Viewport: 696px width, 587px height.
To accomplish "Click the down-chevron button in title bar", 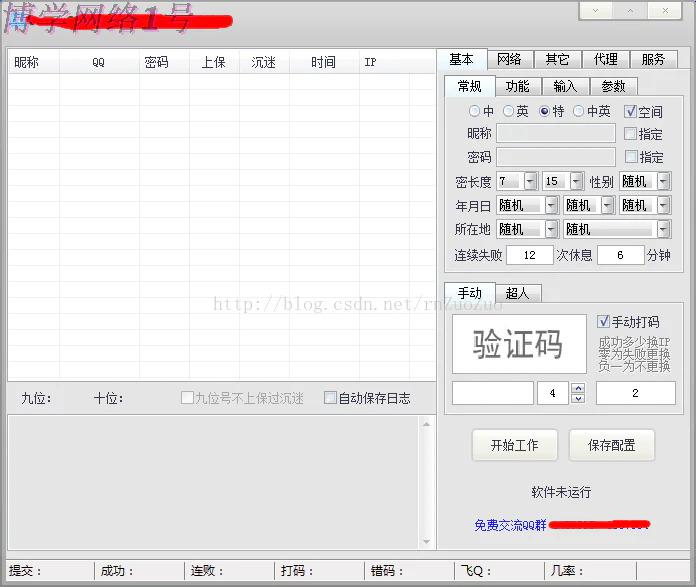I will pos(596,10).
